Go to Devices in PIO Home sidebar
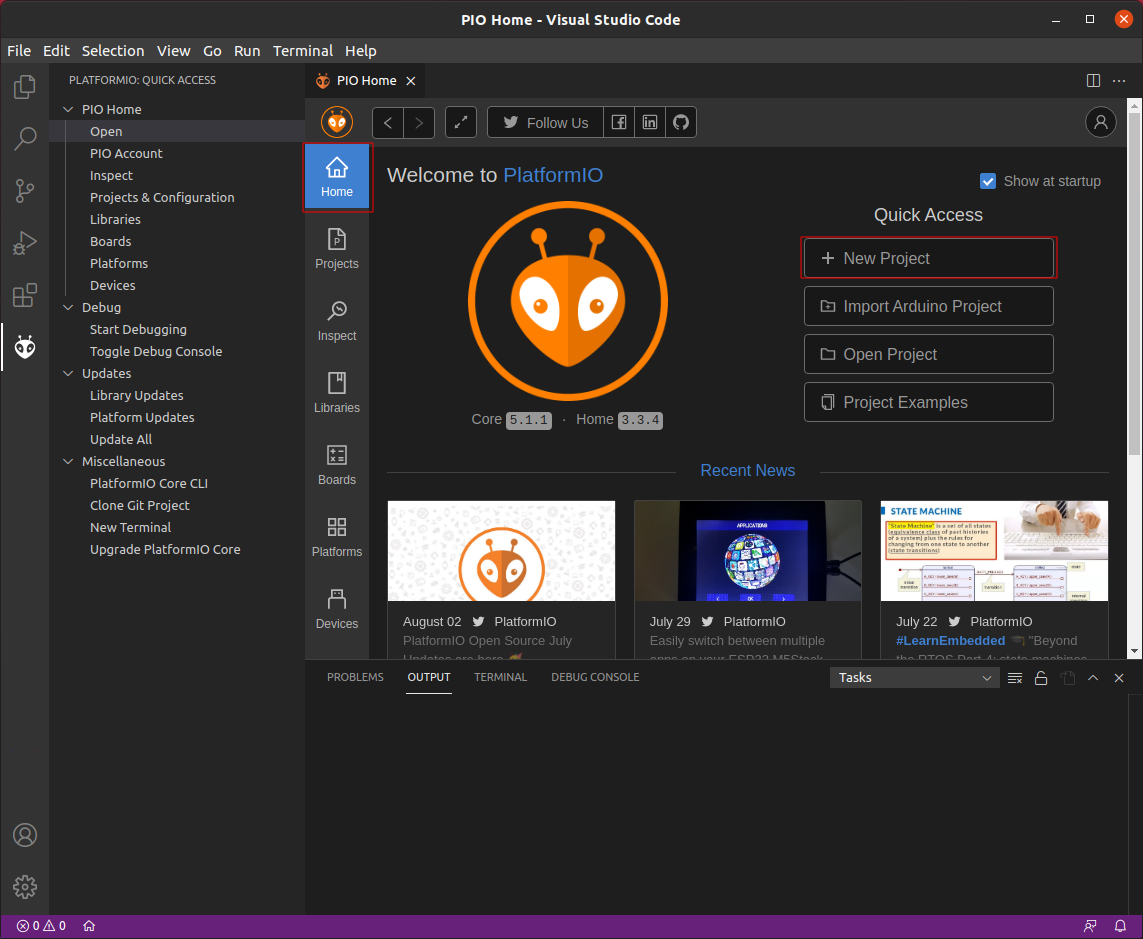 coord(337,609)
